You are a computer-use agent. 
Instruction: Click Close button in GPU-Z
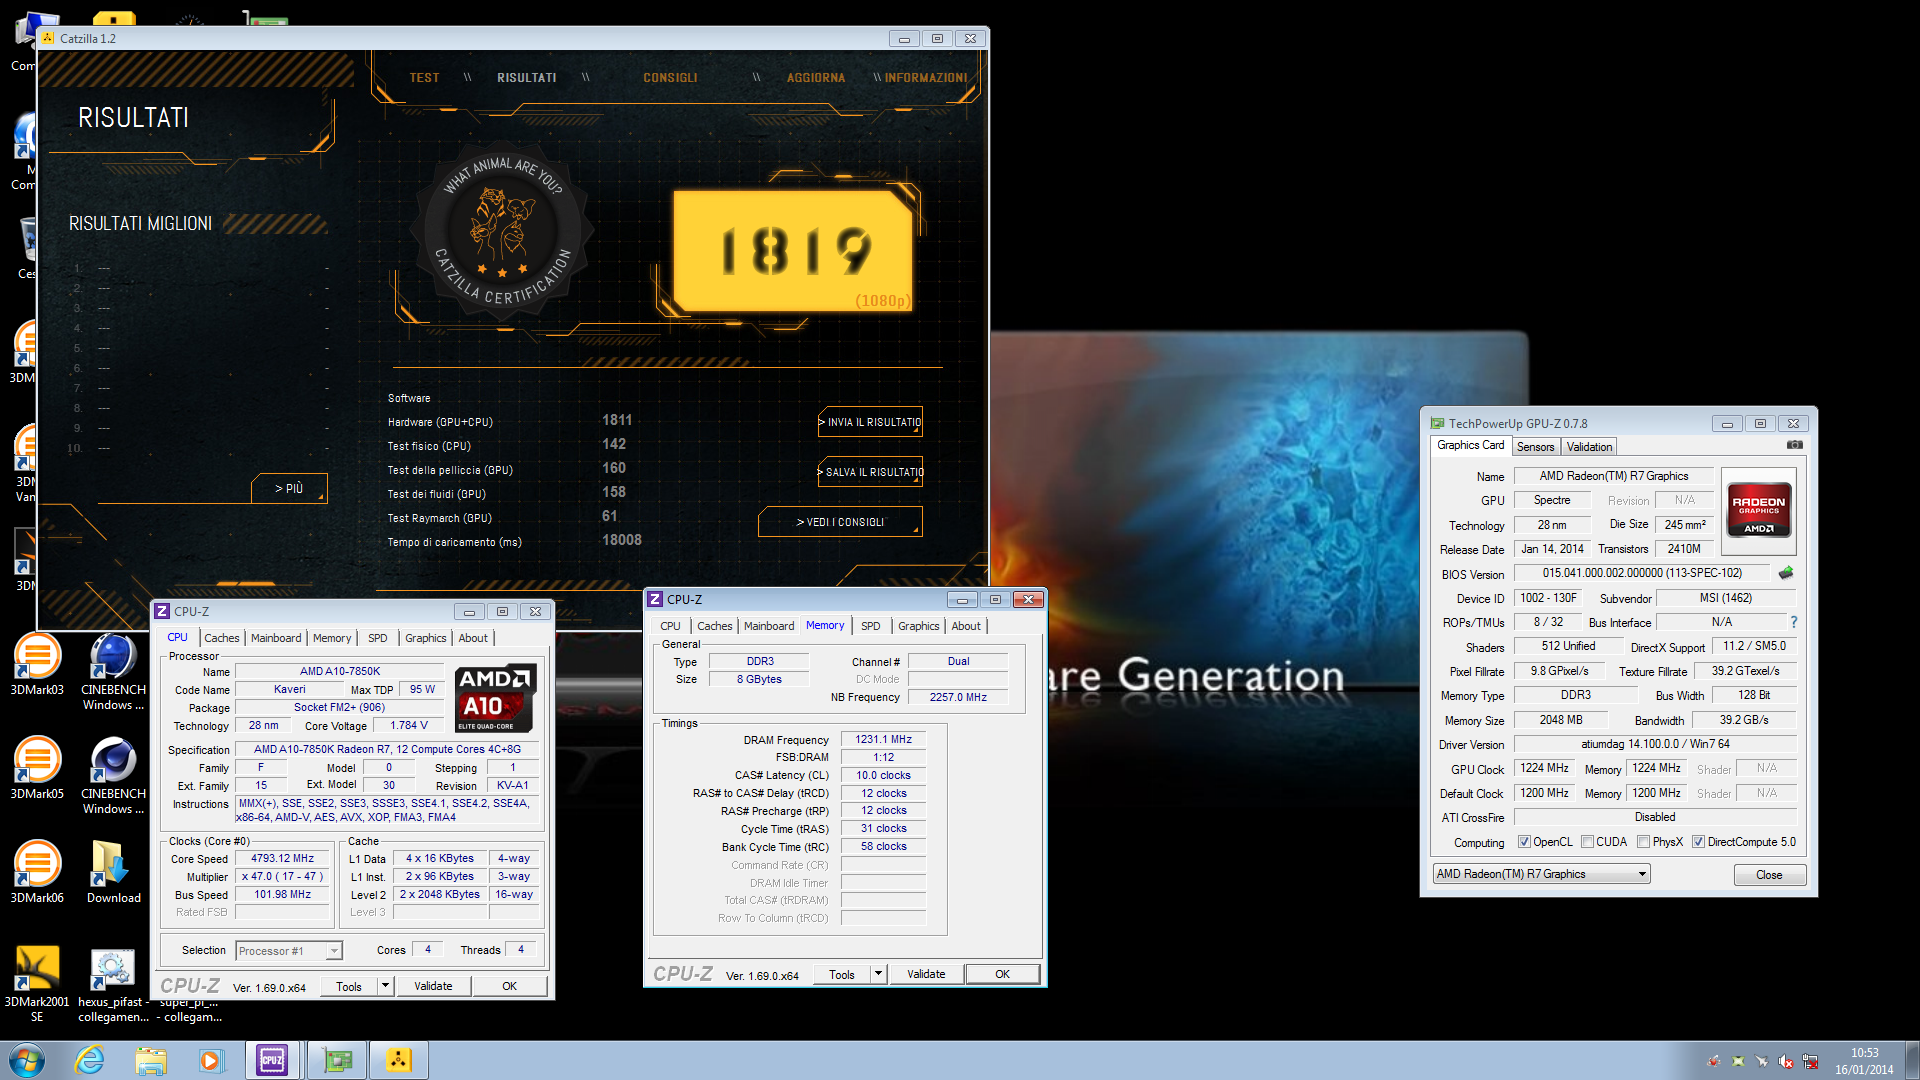[x=1769, y=875]
